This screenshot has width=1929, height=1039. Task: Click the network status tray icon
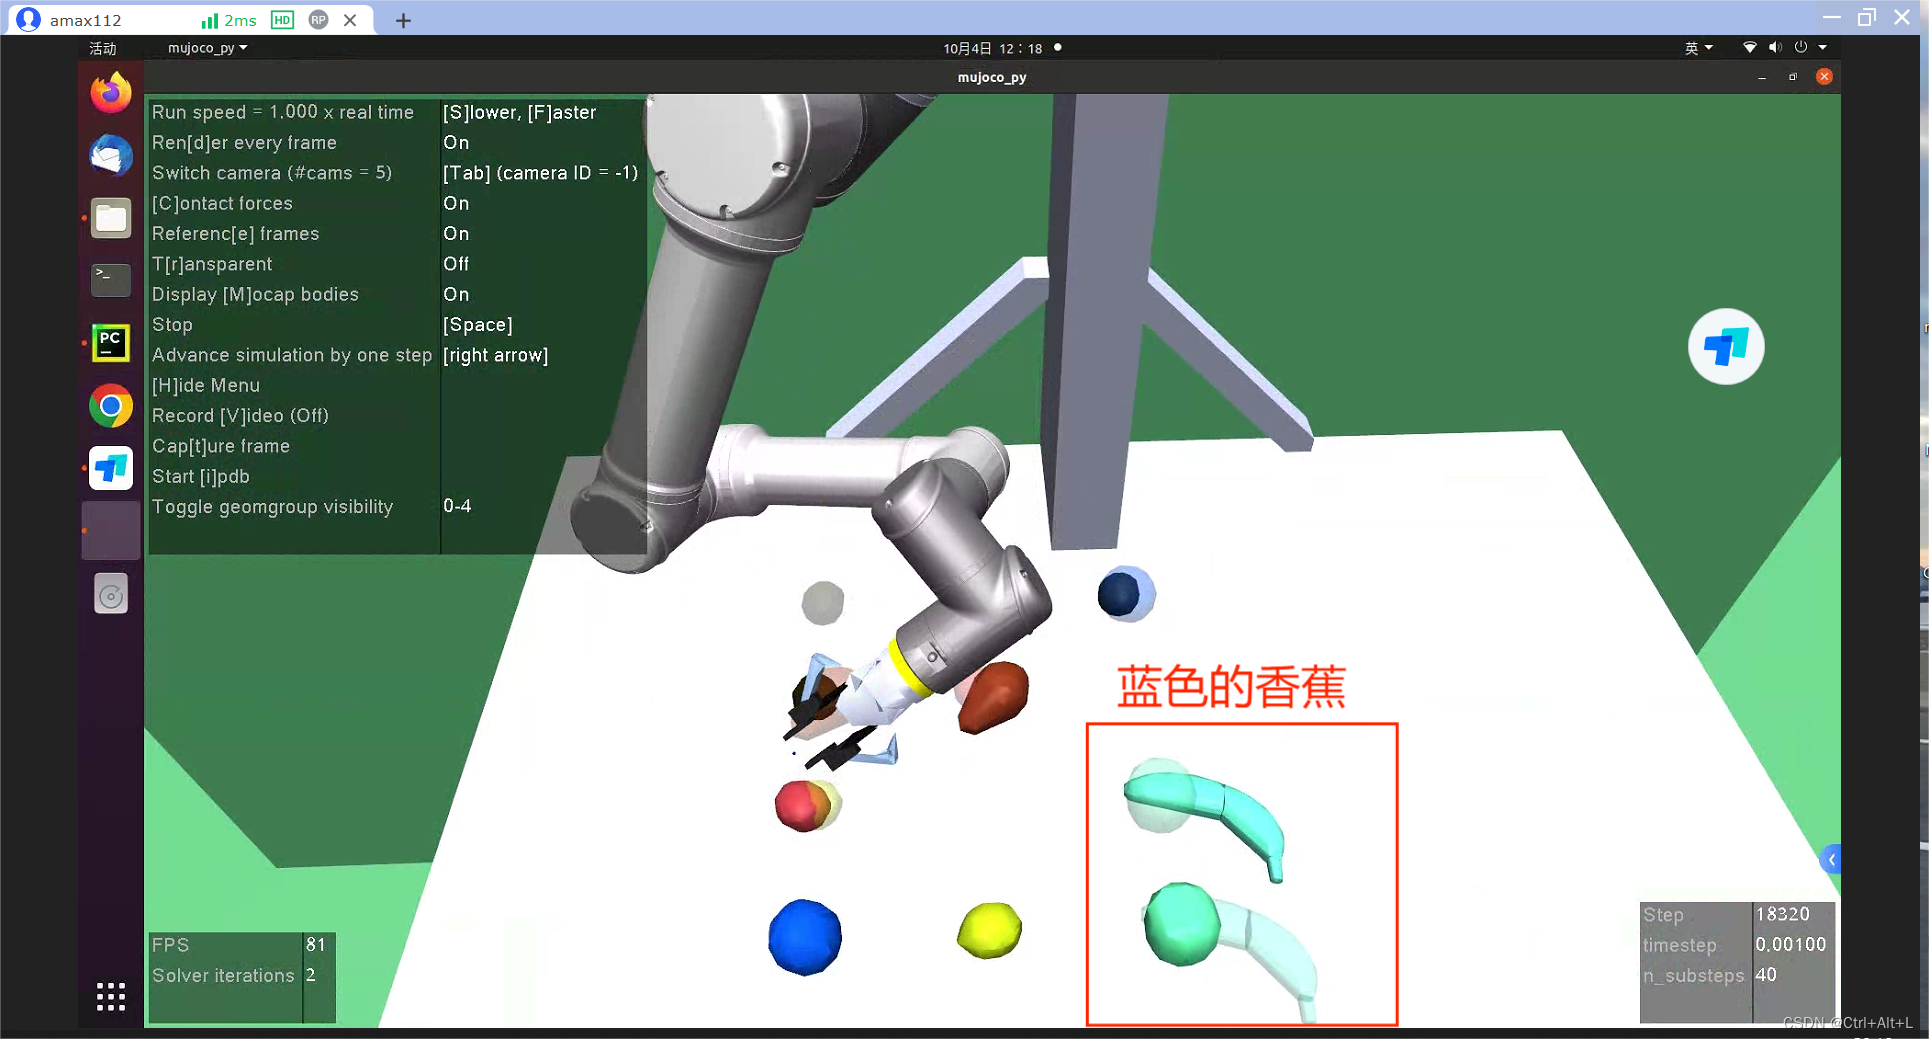[x=1749, y=48]
